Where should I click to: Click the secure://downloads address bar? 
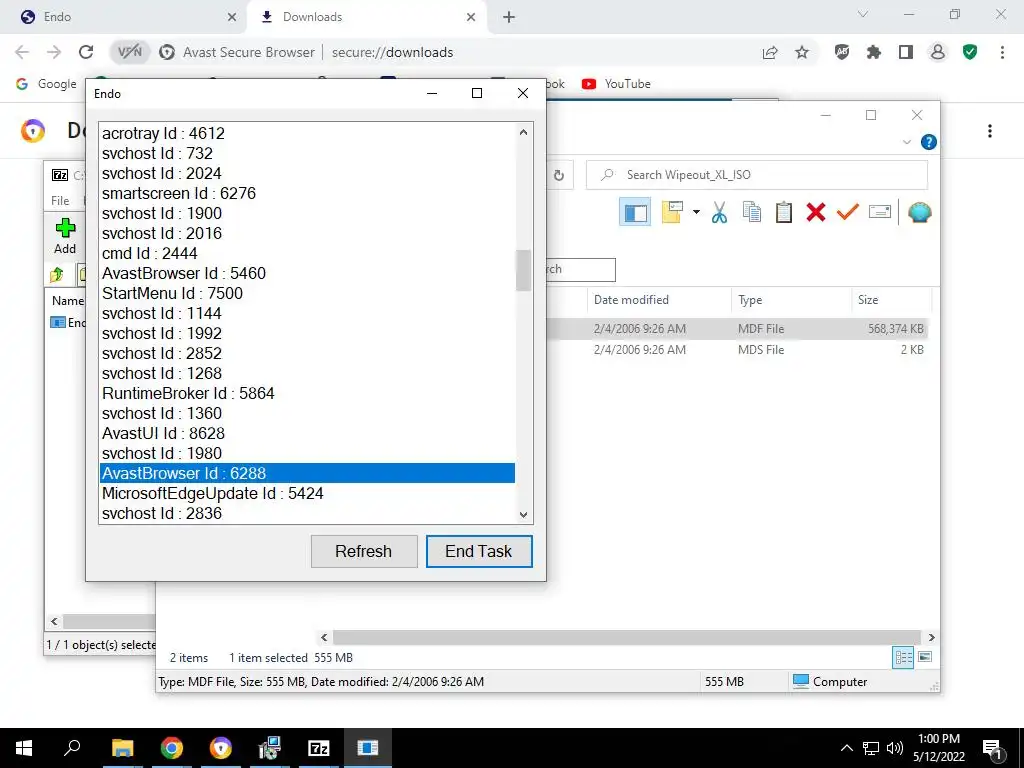(x=392, y=52)
